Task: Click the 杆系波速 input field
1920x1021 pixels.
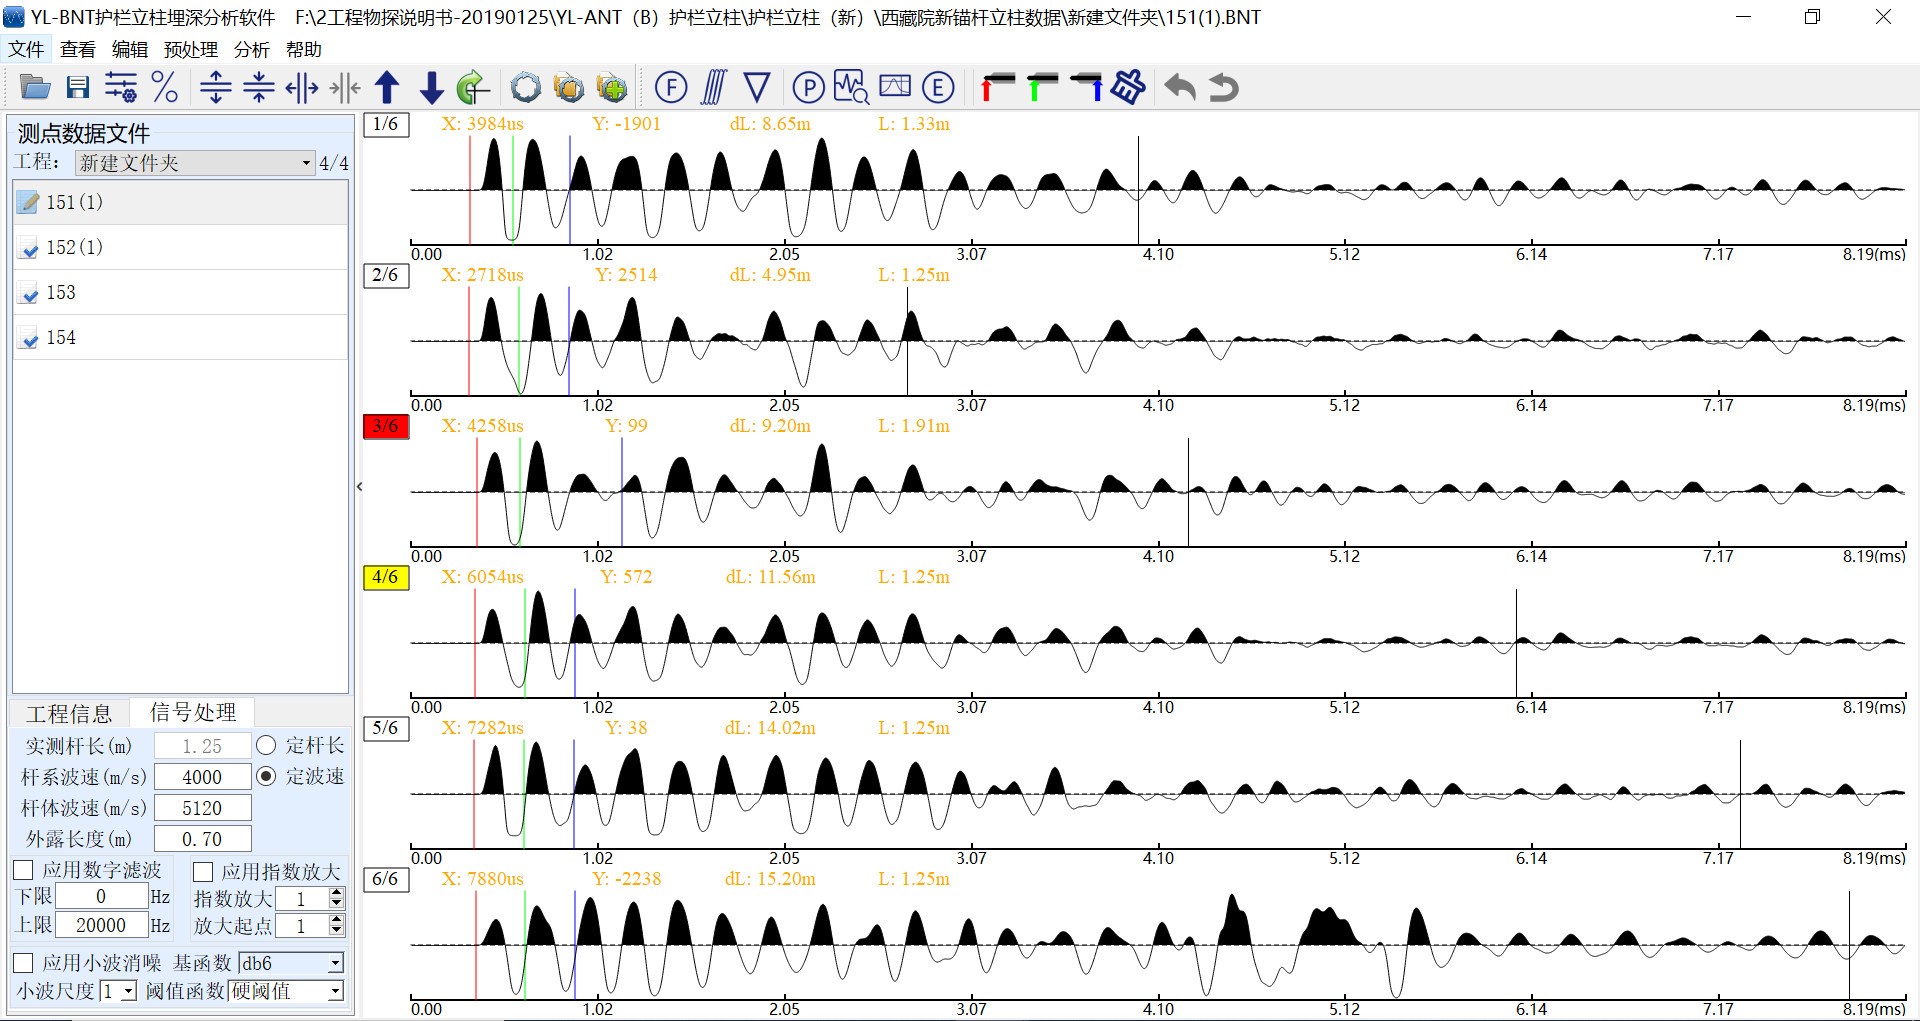Action: (202, 777)
